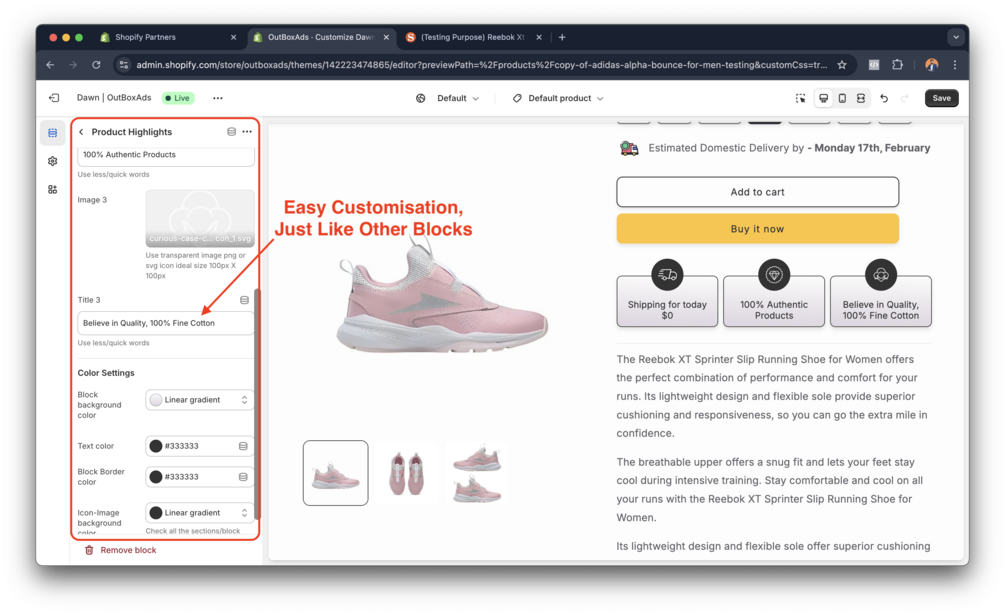
Task: Click Block background color gradient swatch
Action: pos(156,400)
